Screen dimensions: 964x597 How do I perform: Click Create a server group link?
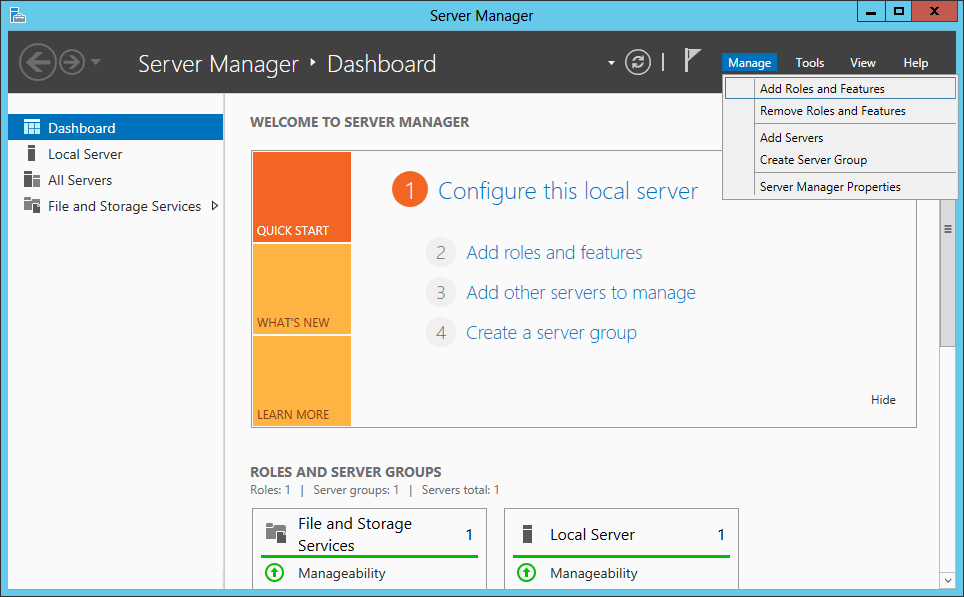point(551,333)
